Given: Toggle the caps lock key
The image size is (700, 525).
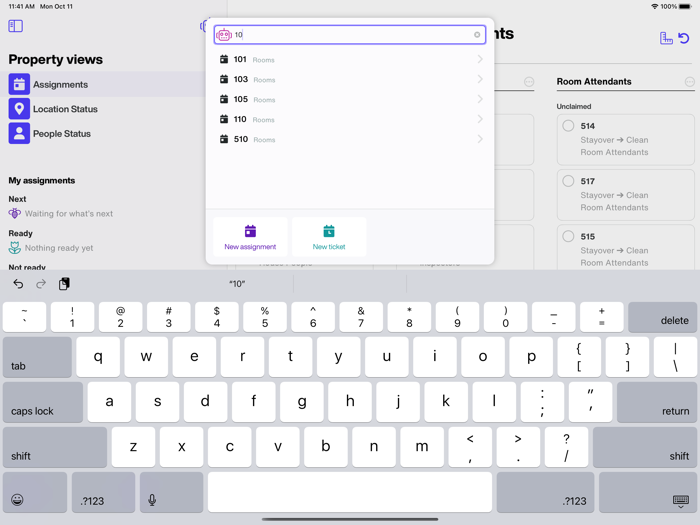Looking at the screenshot, I should pos(43,403).
